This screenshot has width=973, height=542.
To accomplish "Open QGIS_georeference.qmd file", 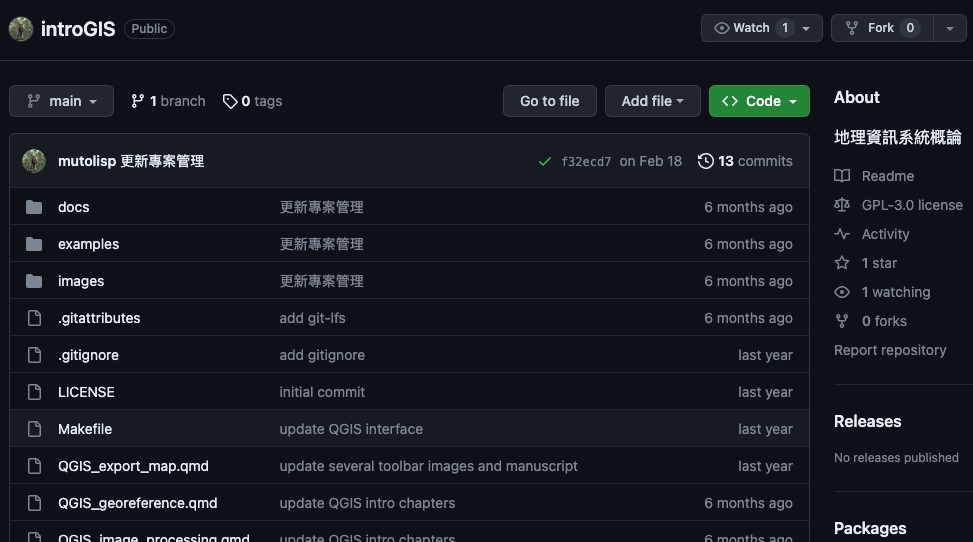I will [138, 503].
